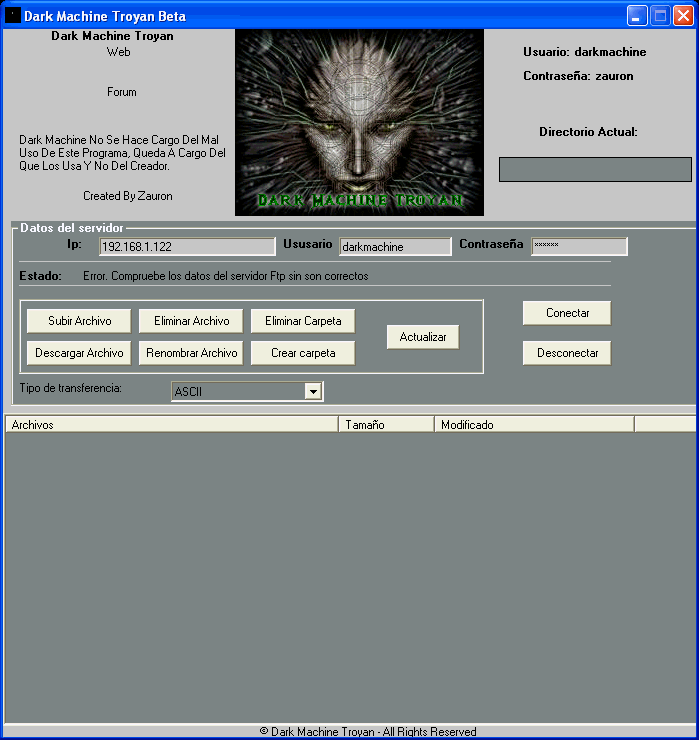Screen dimensions: 699x740
Task: Click the Dark Machine Troyan face image
Action: 359,122
